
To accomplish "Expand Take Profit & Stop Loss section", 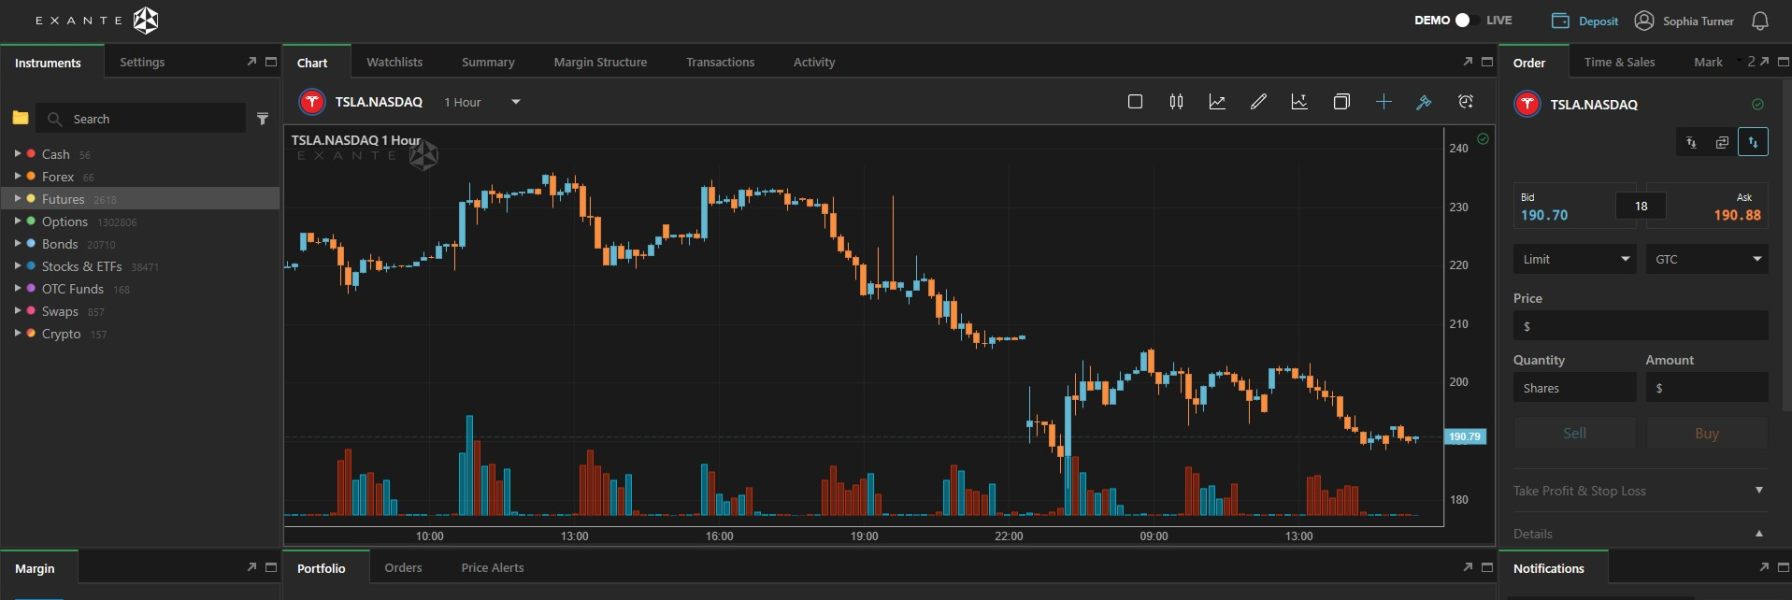I will [1640, 490].
